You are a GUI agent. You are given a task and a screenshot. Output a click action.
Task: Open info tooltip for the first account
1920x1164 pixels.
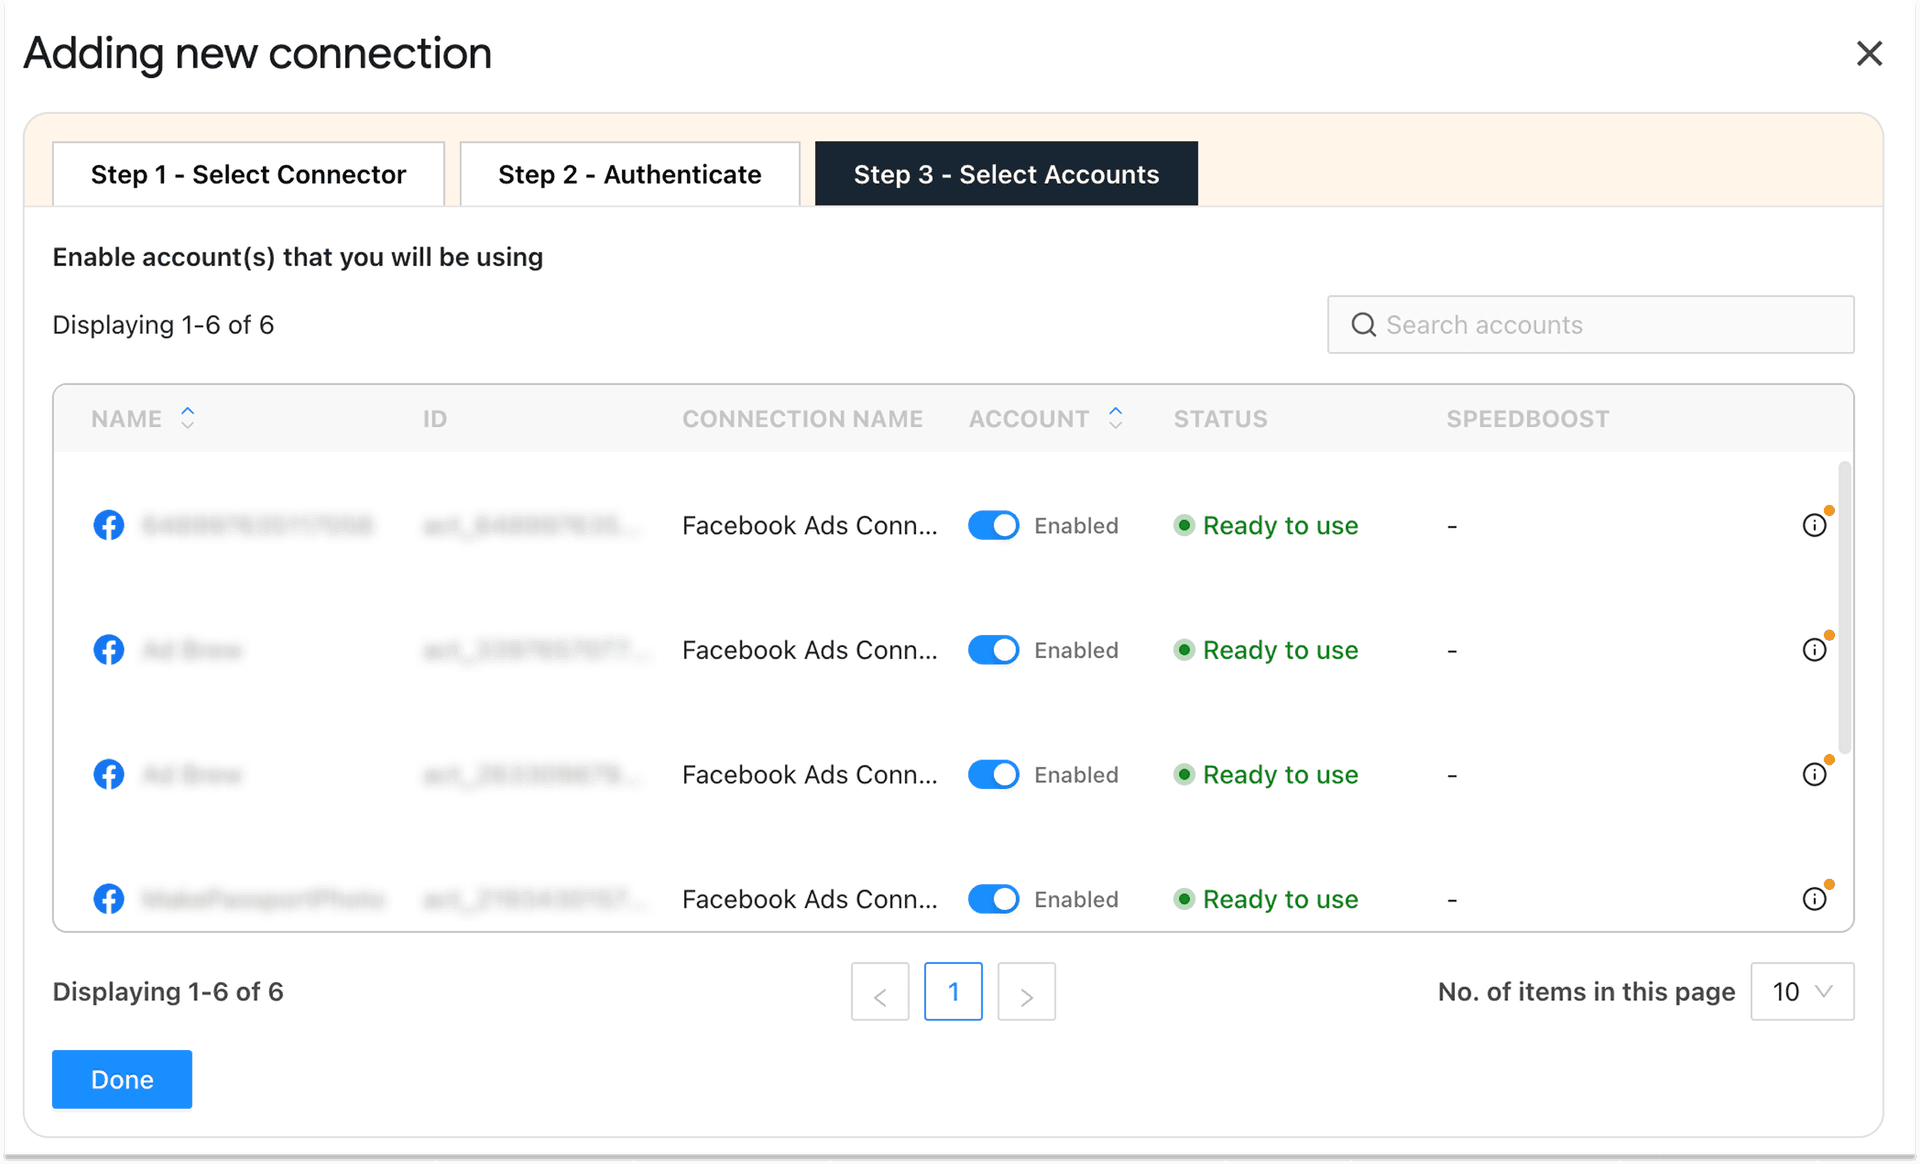click(x=1815, y=524)
